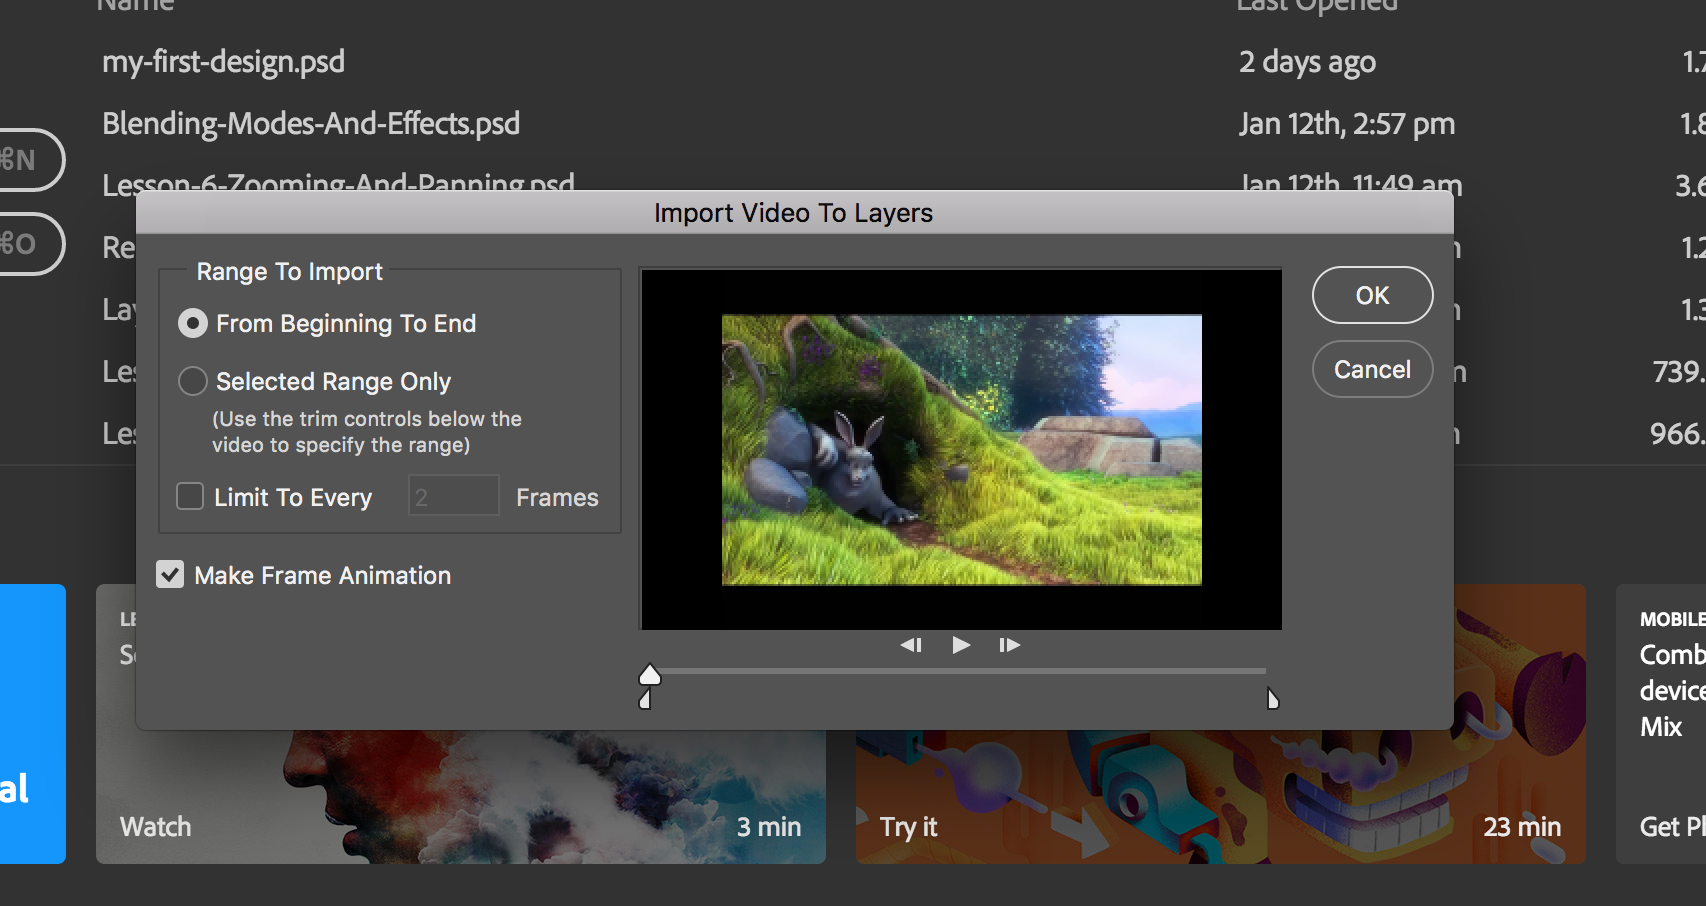Image resolution: width=1706 pixels, height=906 pixels.
Task: Confirm import with OK button
Action: (x=1372, y=295)
